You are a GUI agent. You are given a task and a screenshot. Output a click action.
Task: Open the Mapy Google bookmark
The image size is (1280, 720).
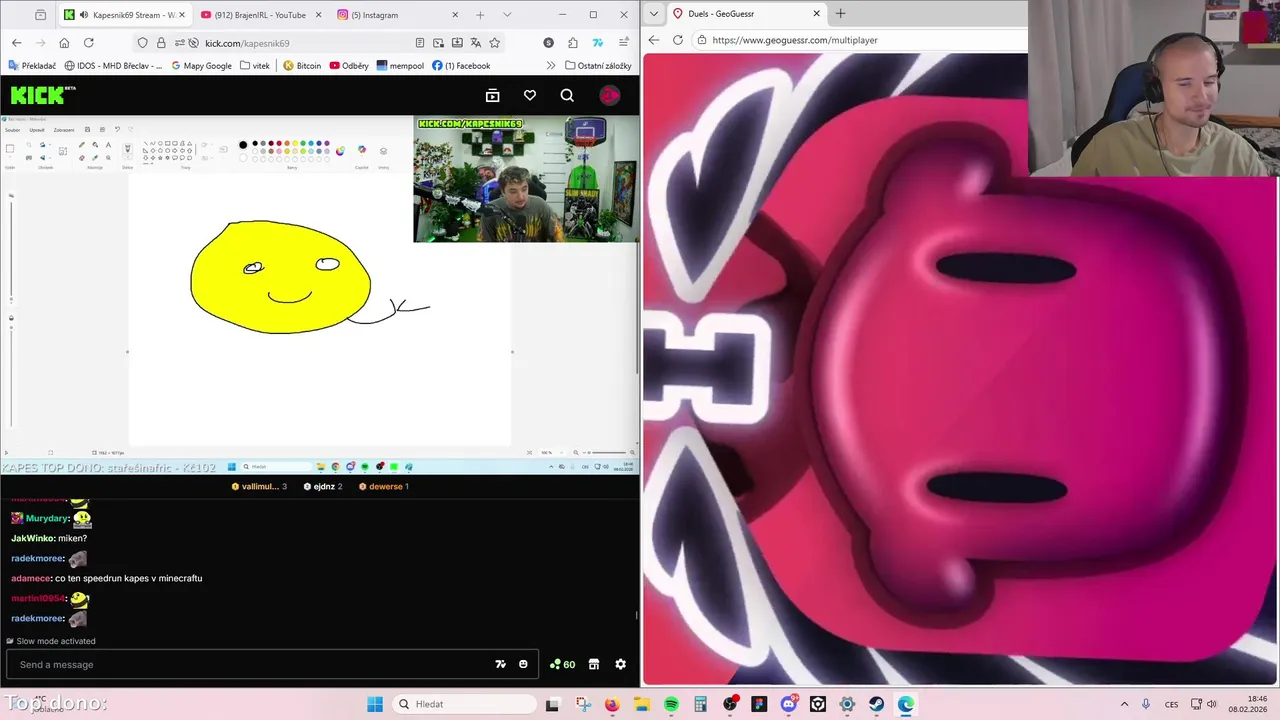[201, 66]
